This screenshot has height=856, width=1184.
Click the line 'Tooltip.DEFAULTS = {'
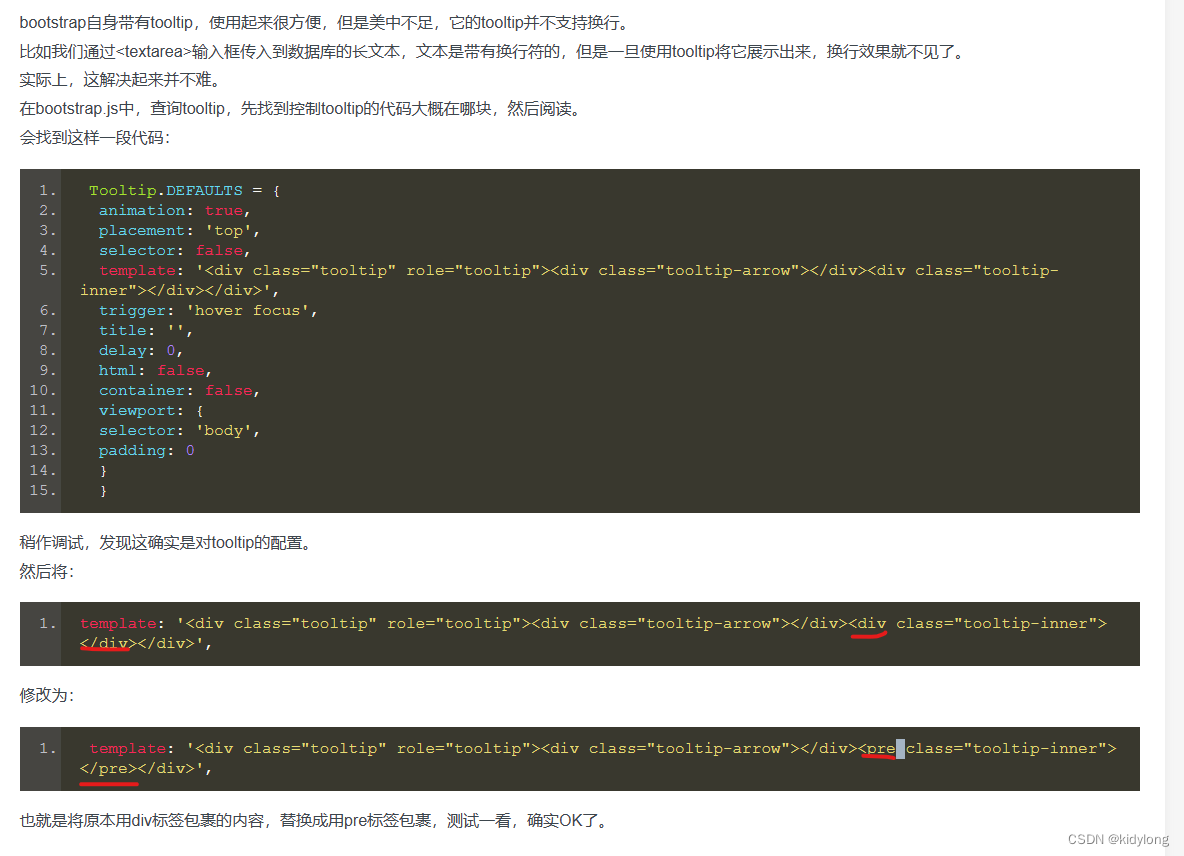184,190
